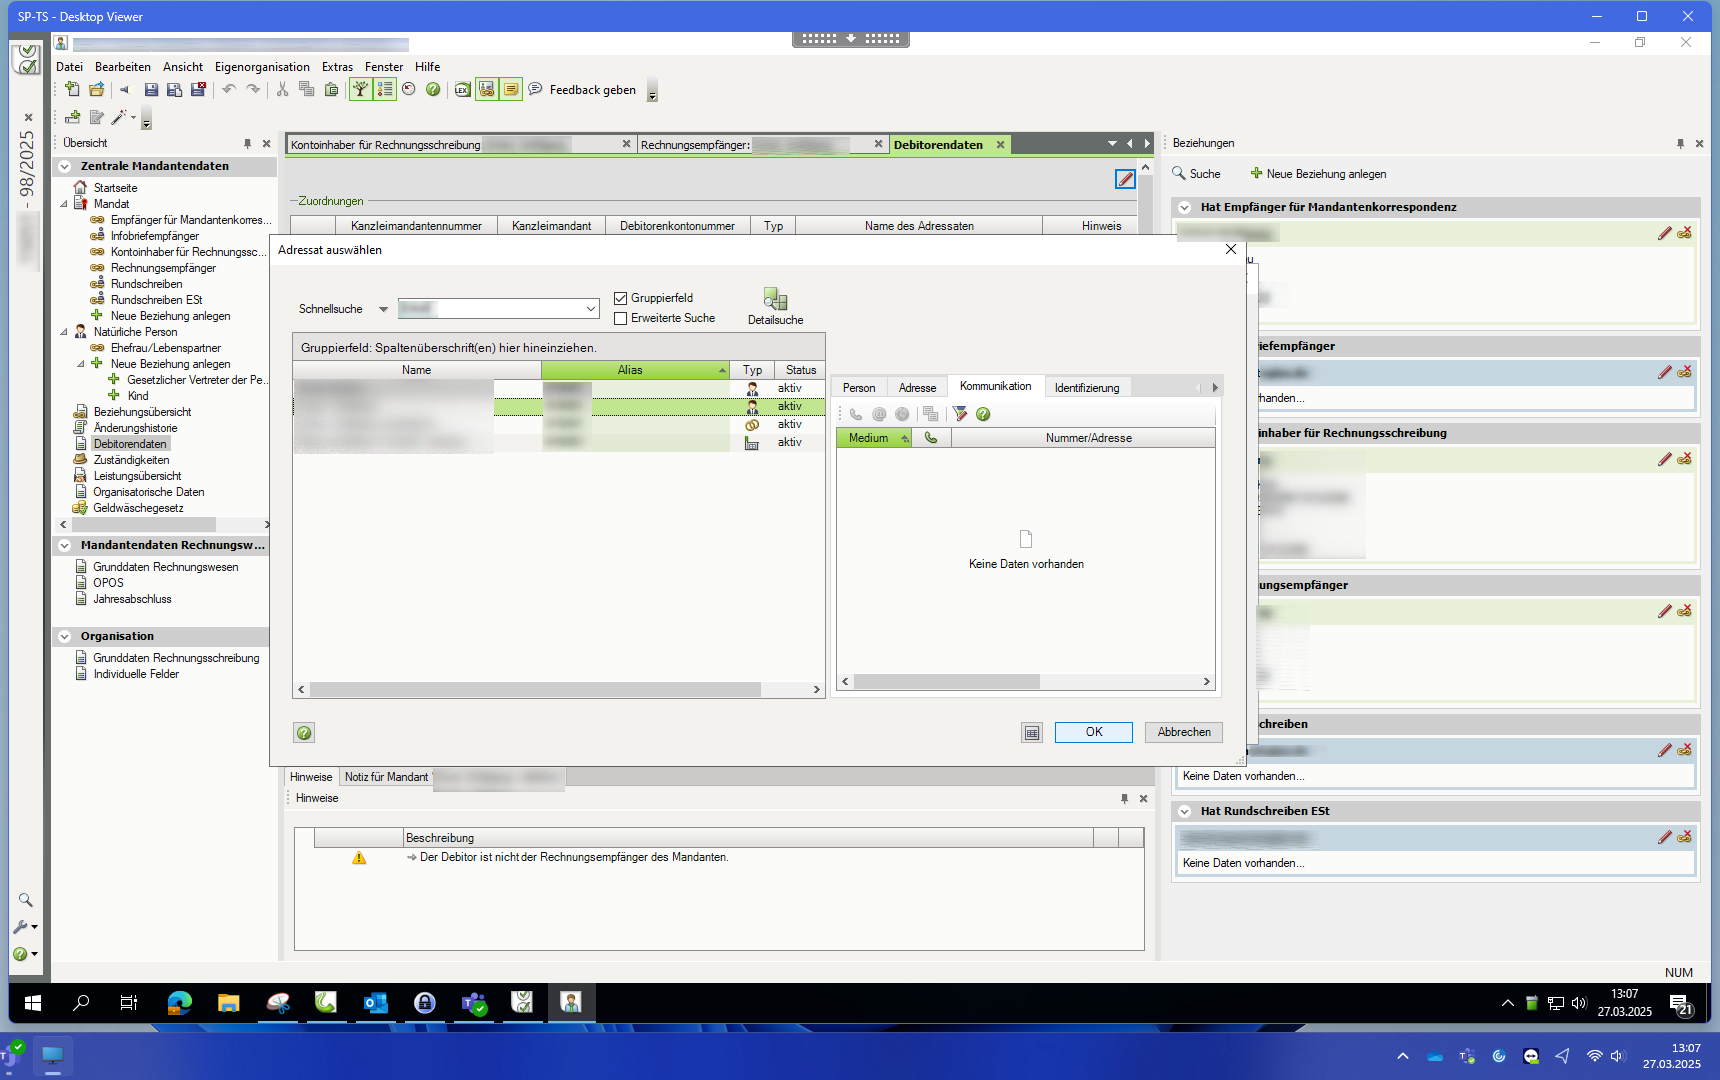
Task: Click the edit pencil icon above Zuordnungen
Action: pos(1125,179)
